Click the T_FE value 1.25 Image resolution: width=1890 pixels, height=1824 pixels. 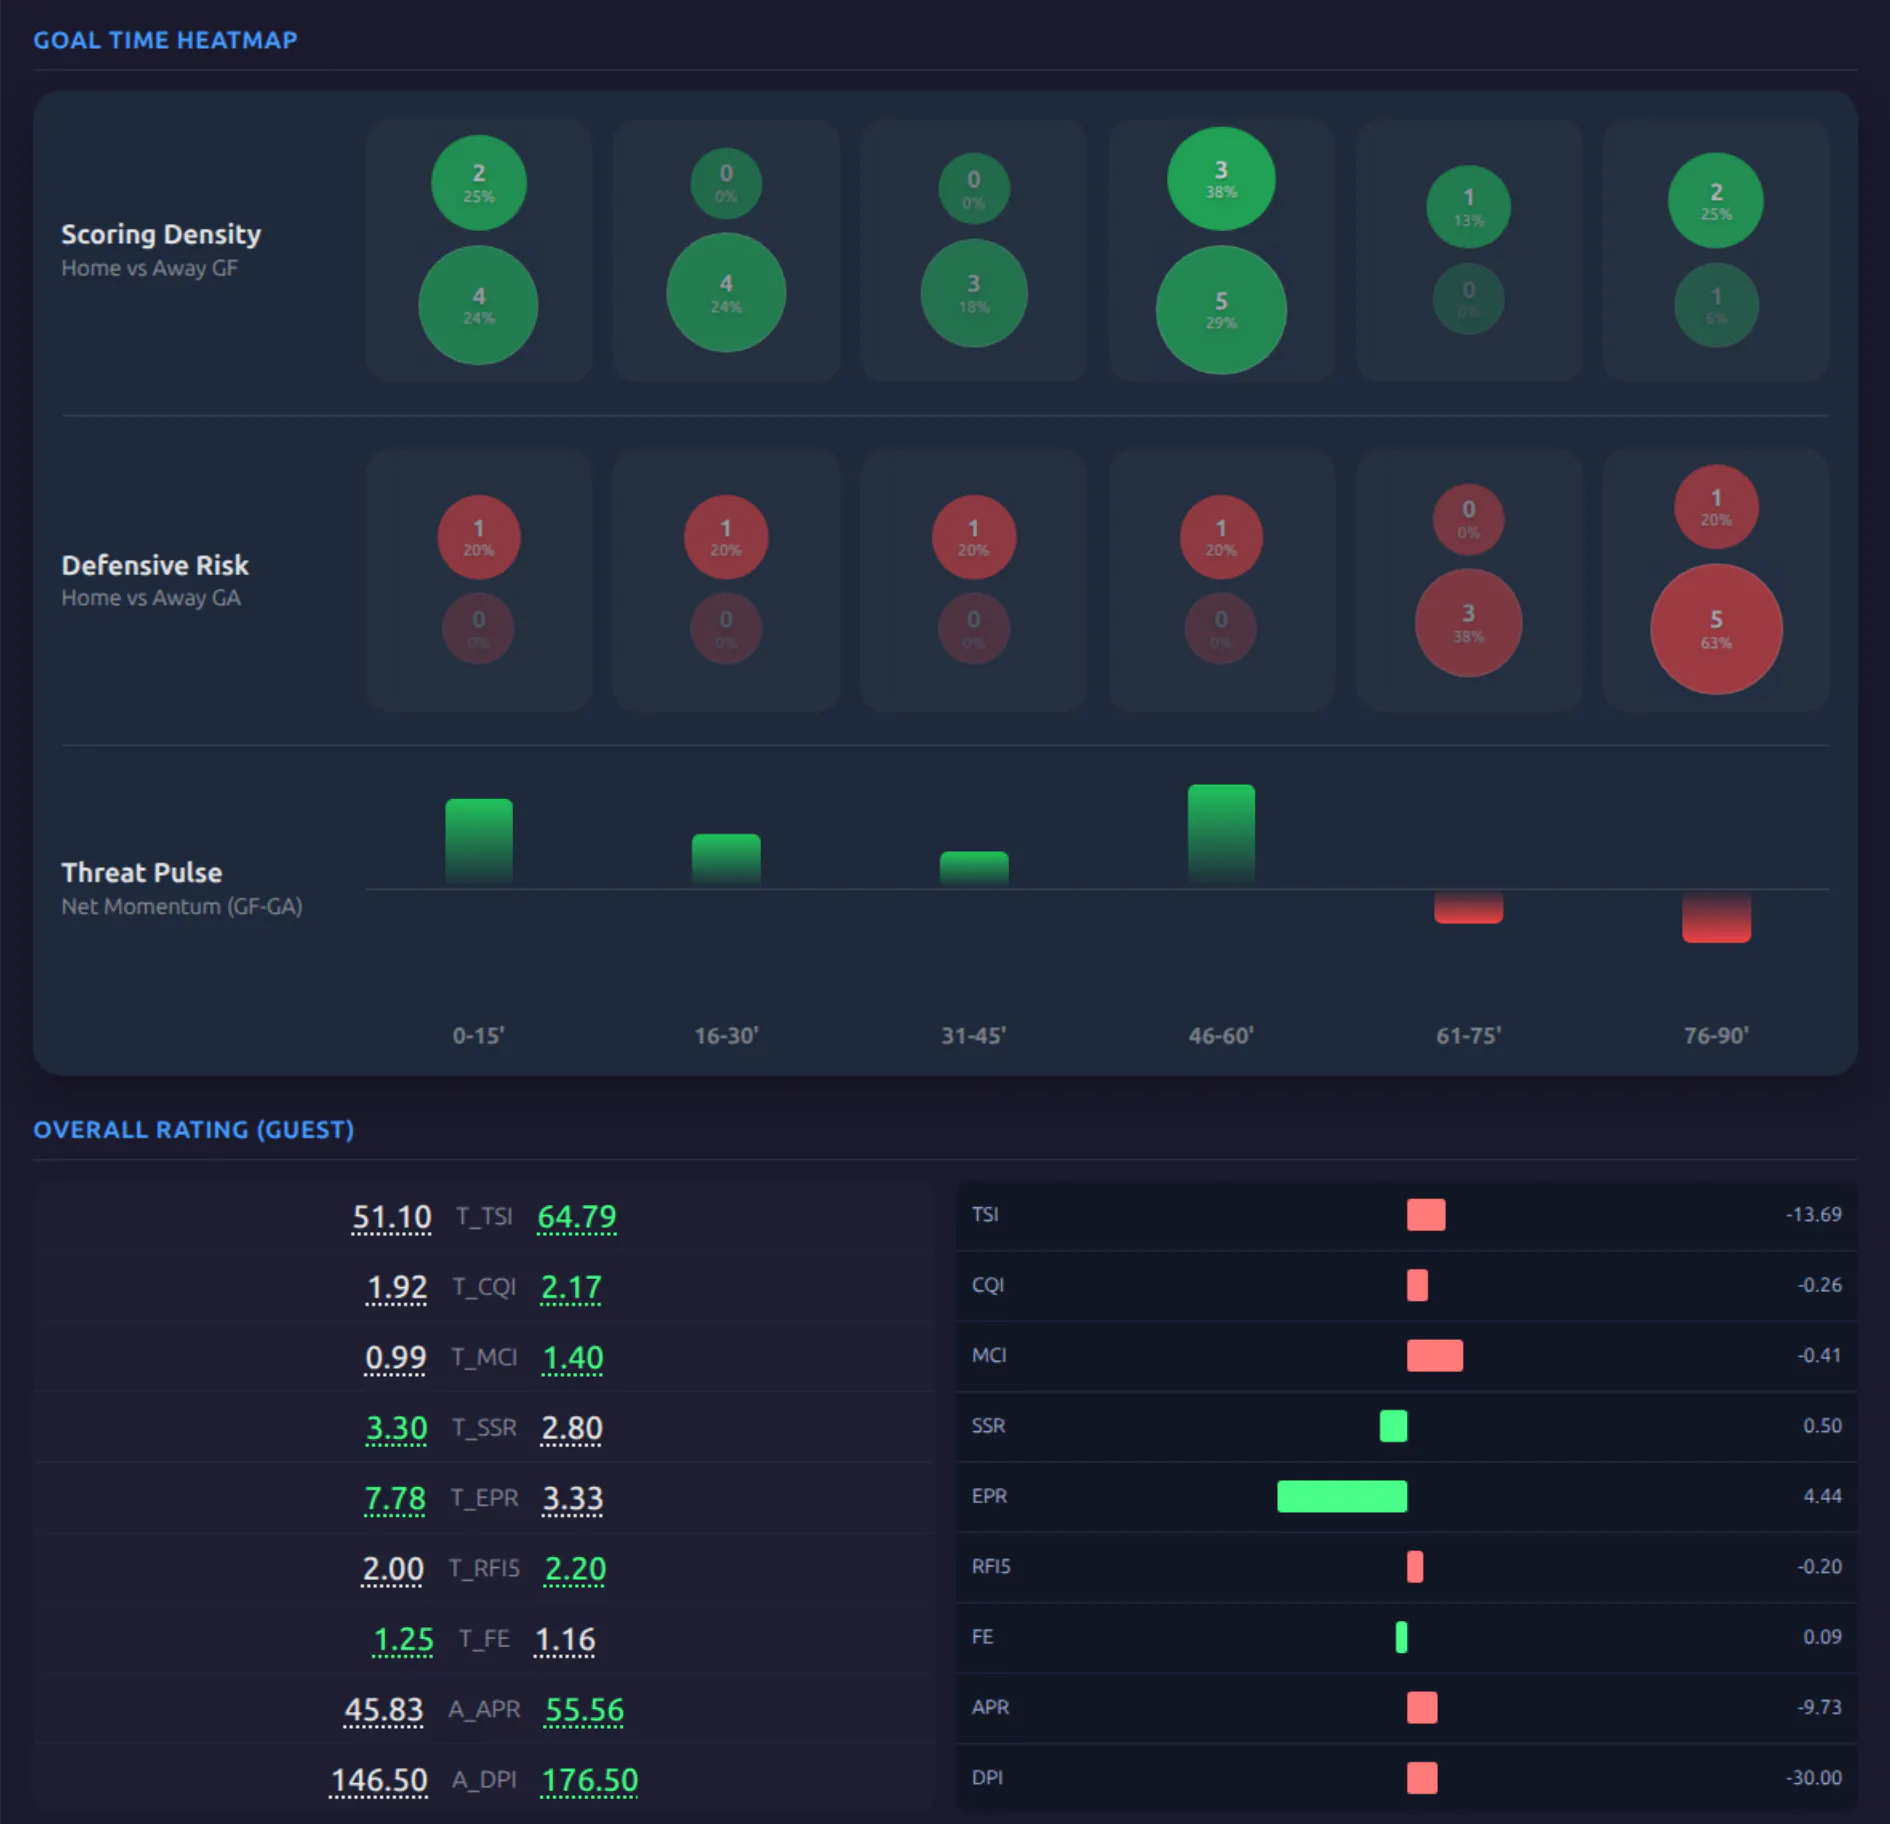[403, 1640]
